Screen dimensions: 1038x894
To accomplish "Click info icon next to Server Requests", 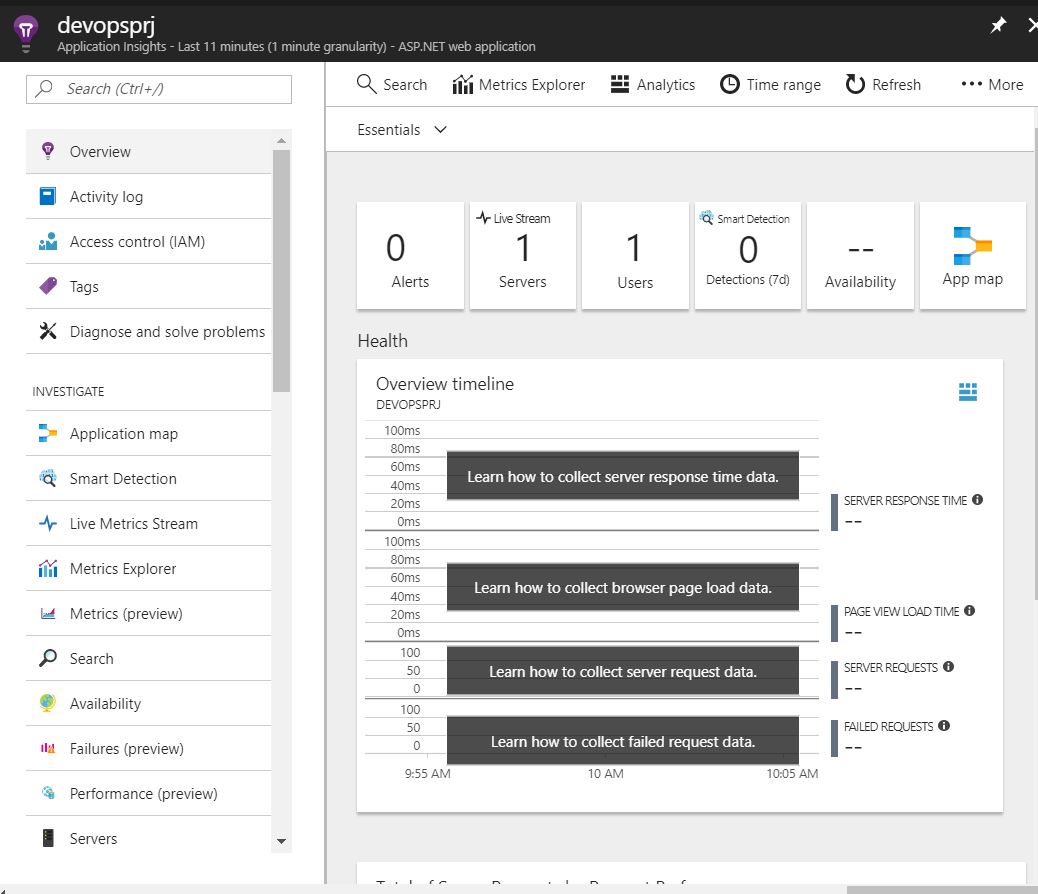I will [948, 667].
